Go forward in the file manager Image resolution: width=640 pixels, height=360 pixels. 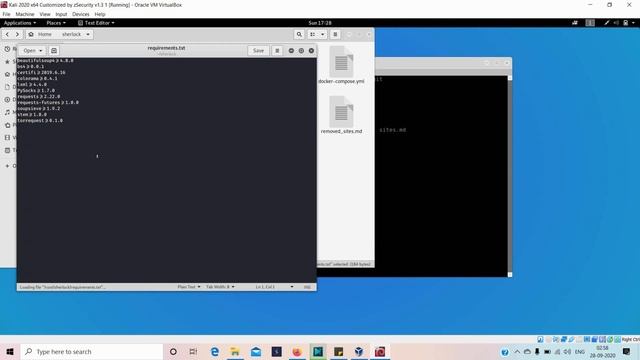point(17,34)
